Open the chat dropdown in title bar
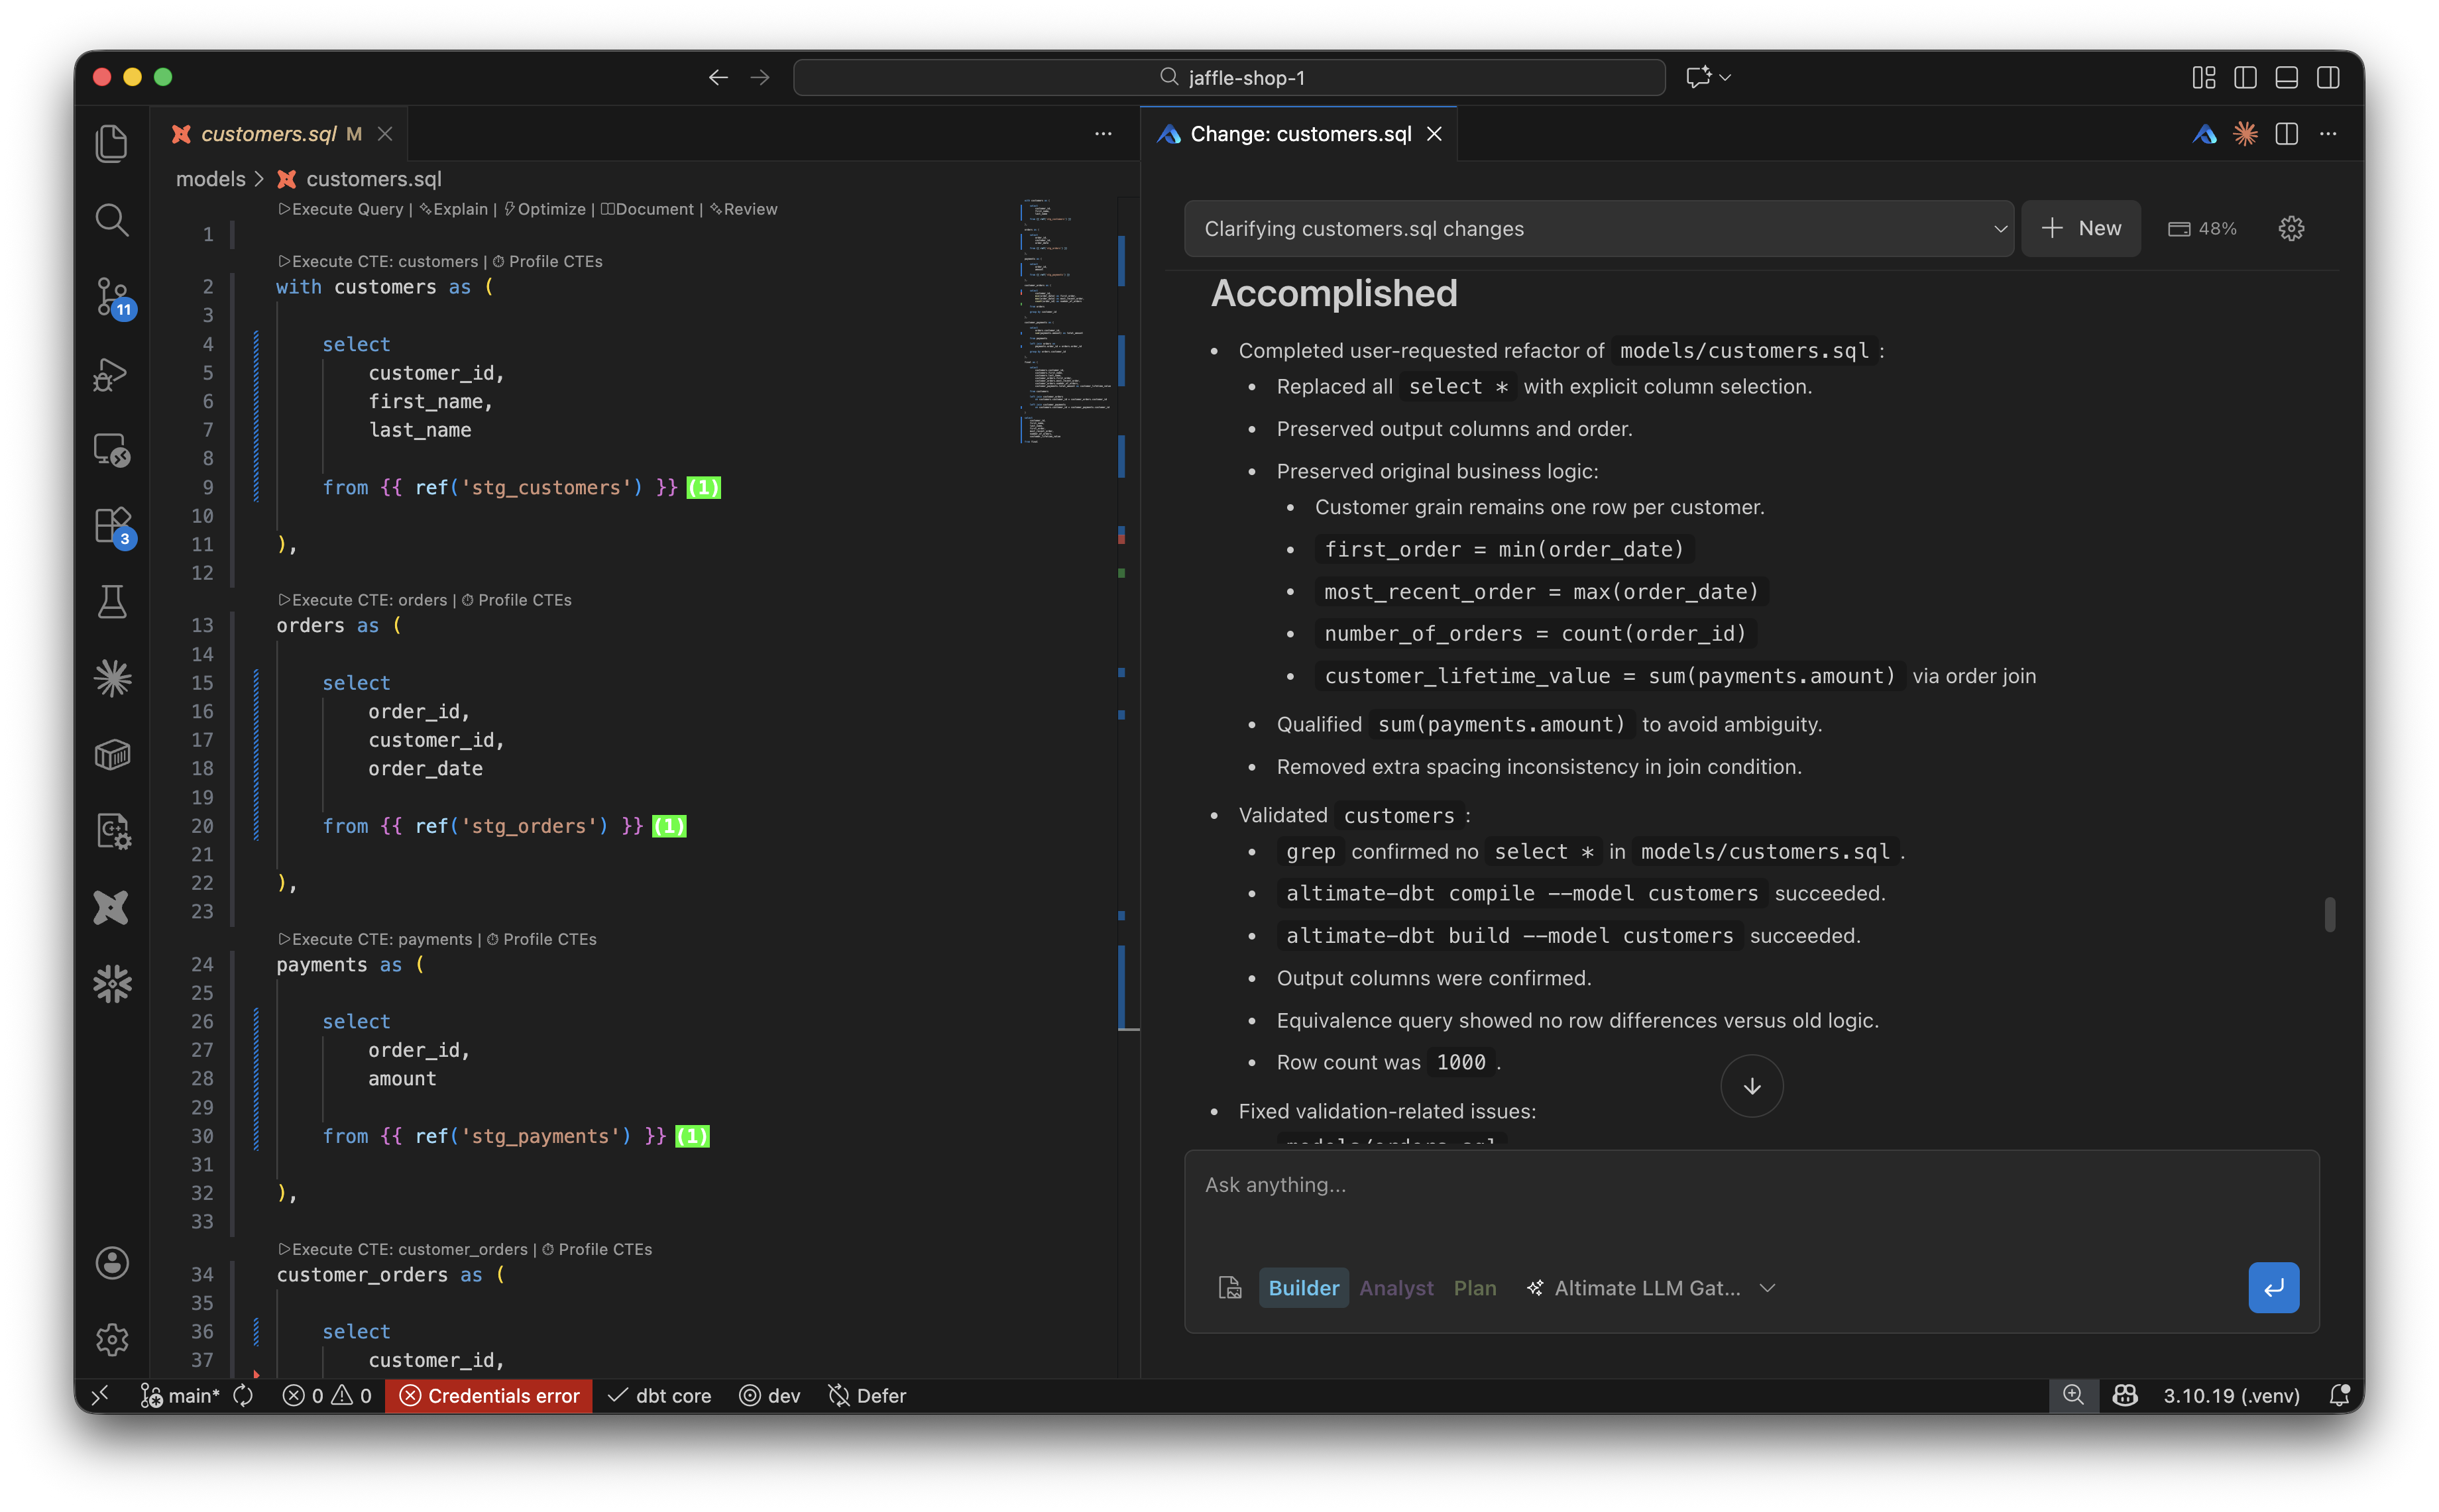Image resolution: width=2439 pixels, height=1512 pixels. [x=1708, y=77]
